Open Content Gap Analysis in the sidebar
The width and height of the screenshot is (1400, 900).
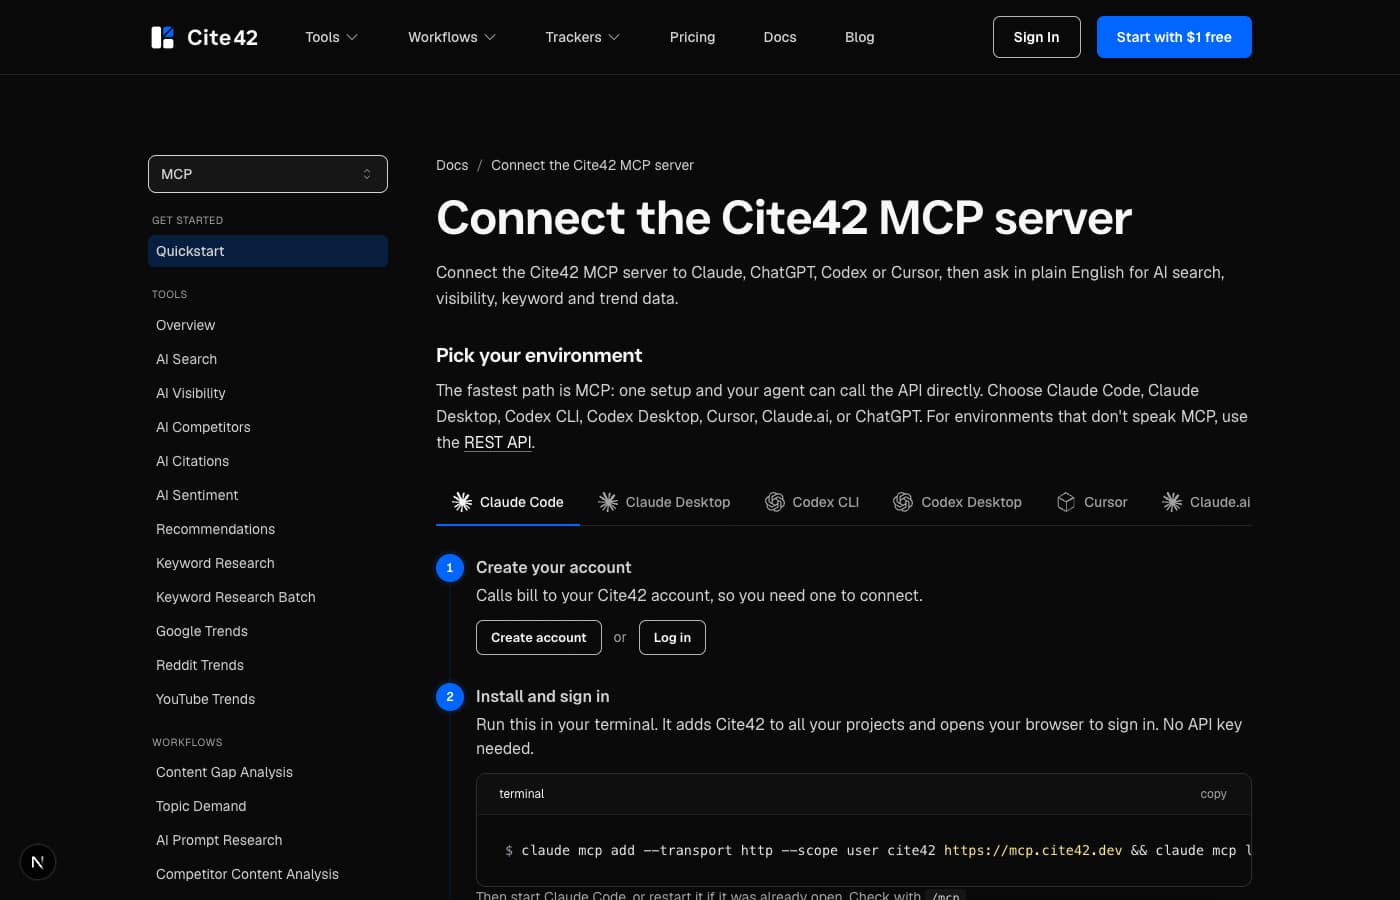pos(268,772)
